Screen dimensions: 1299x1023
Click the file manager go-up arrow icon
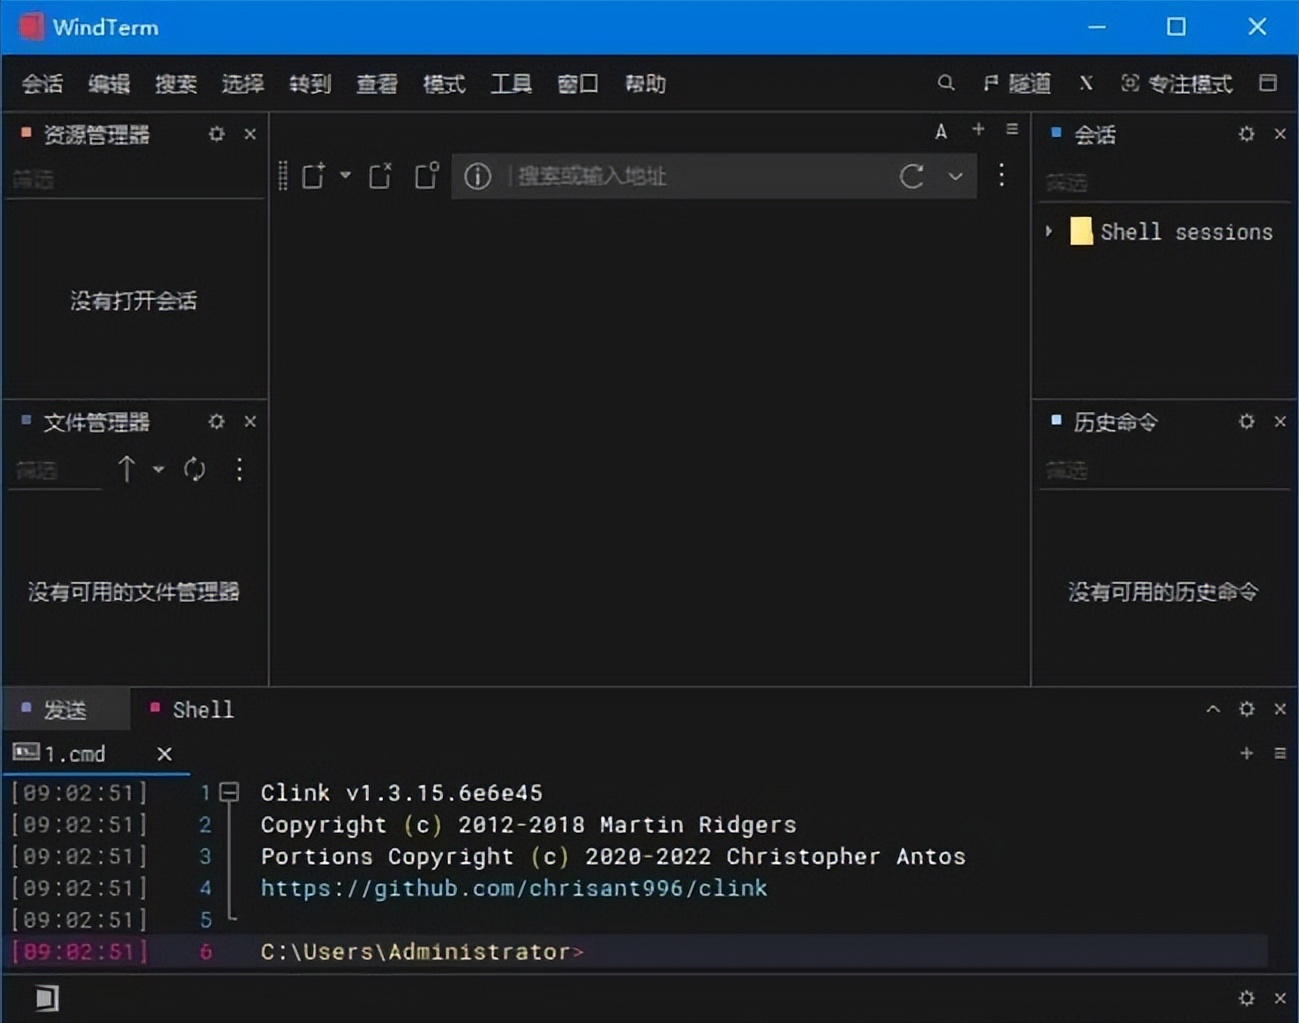[126, 469]
